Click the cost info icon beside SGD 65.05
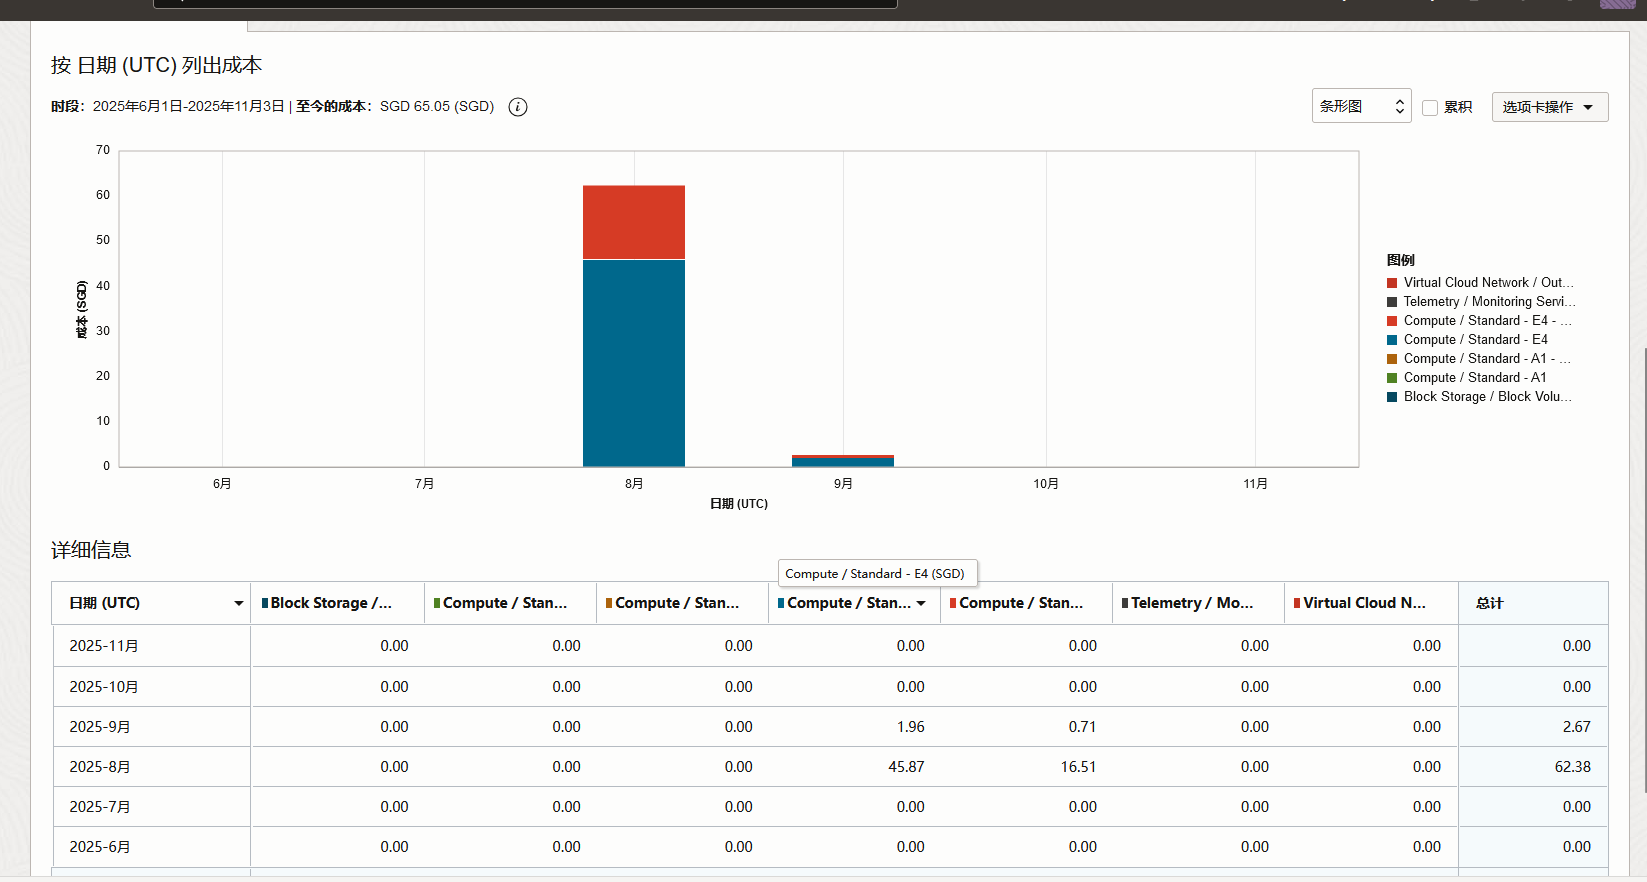1647x882 pixels. (518, 107)
